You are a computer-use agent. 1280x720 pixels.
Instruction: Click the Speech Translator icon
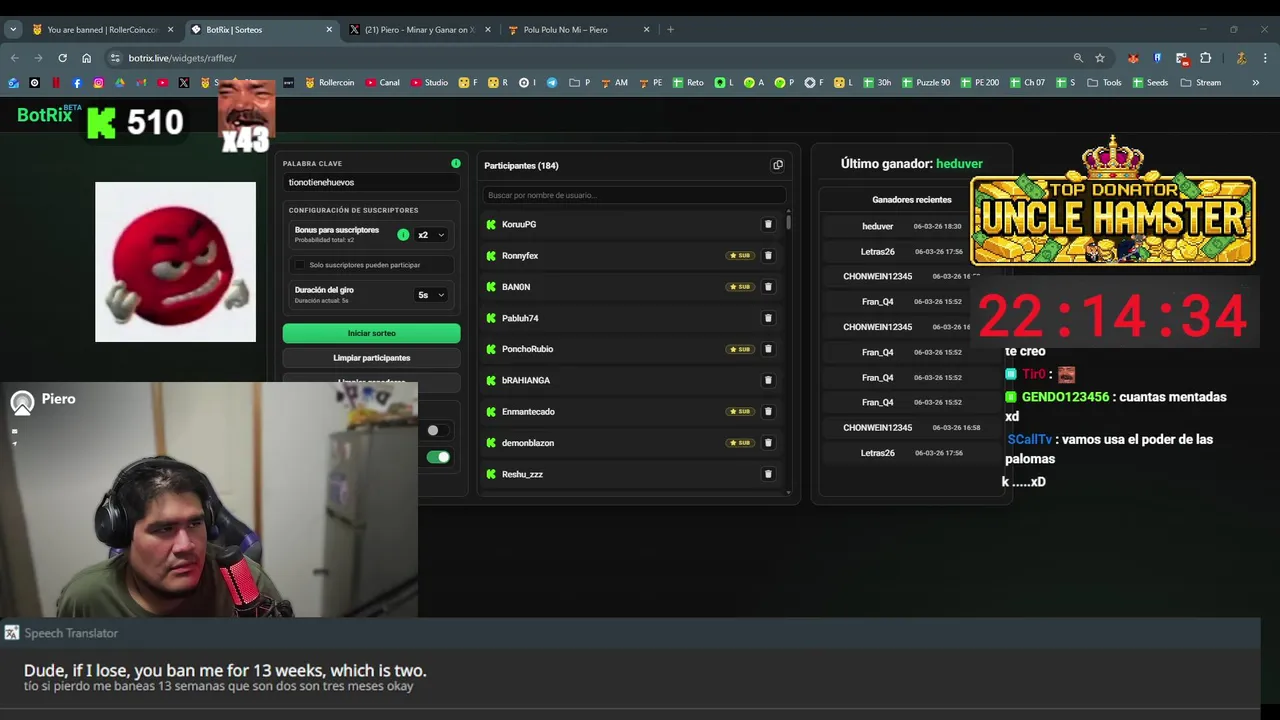[x=12, y=633]
